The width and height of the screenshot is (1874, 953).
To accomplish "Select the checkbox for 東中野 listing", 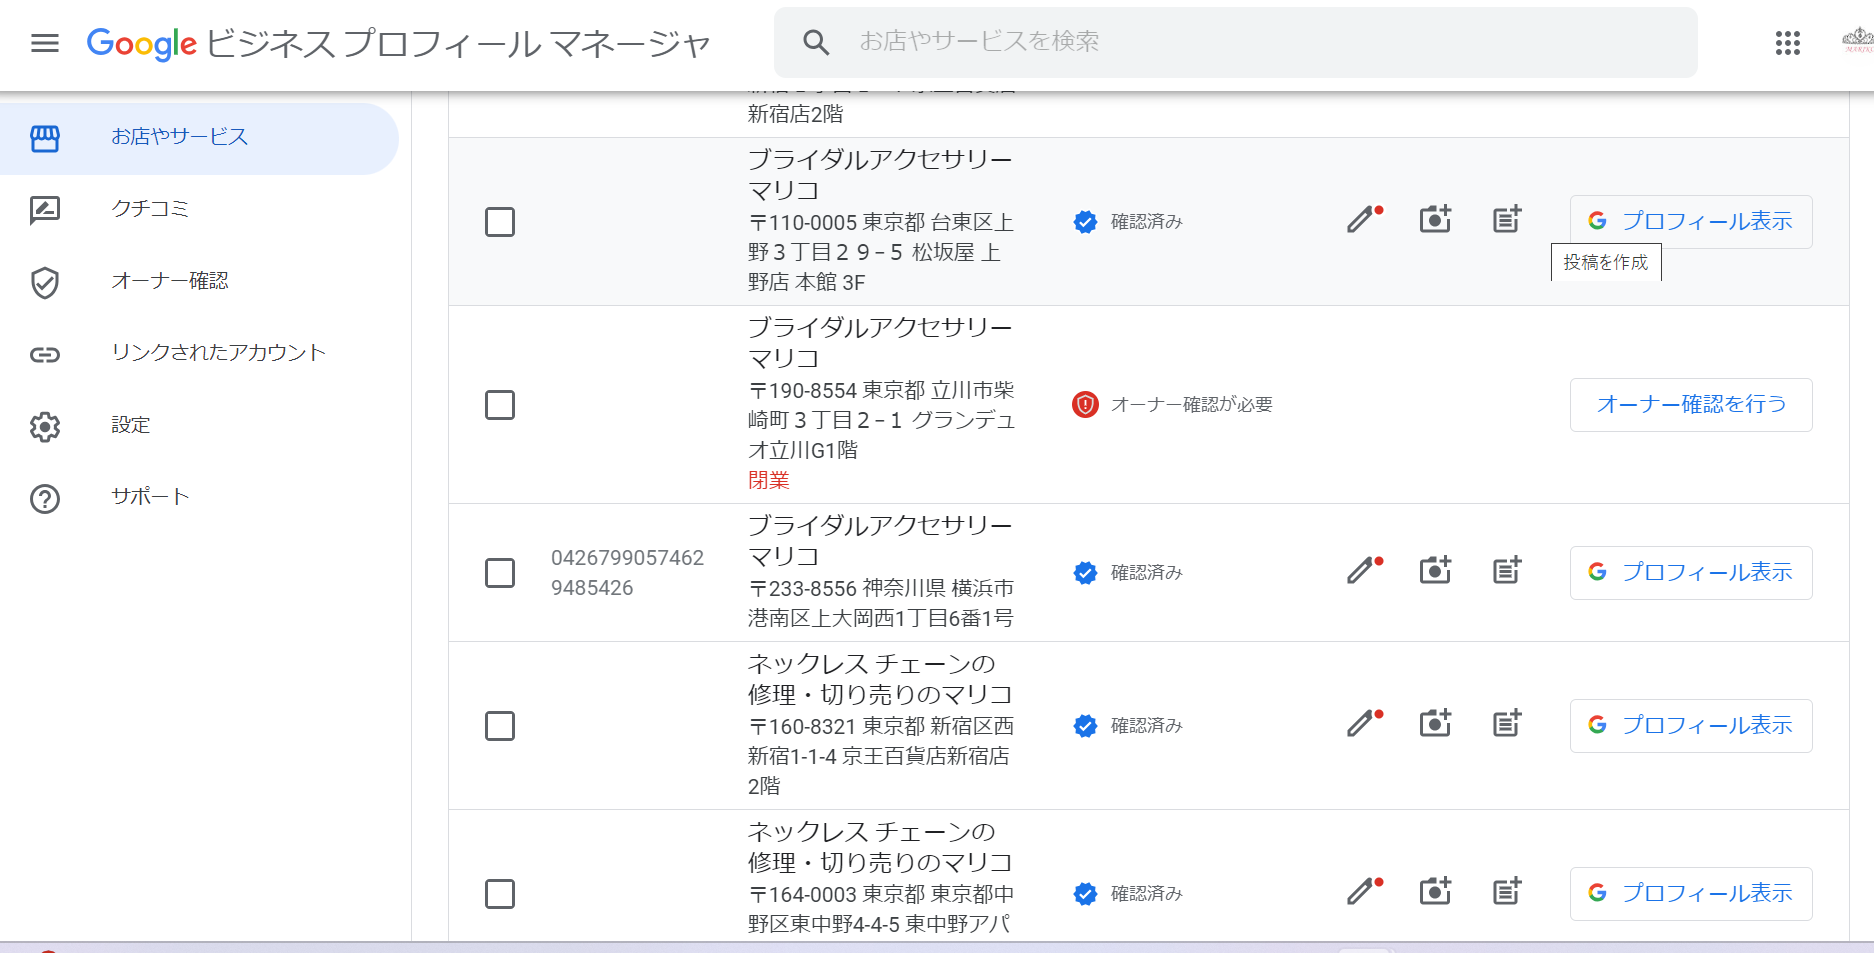I will click(500, 893).
